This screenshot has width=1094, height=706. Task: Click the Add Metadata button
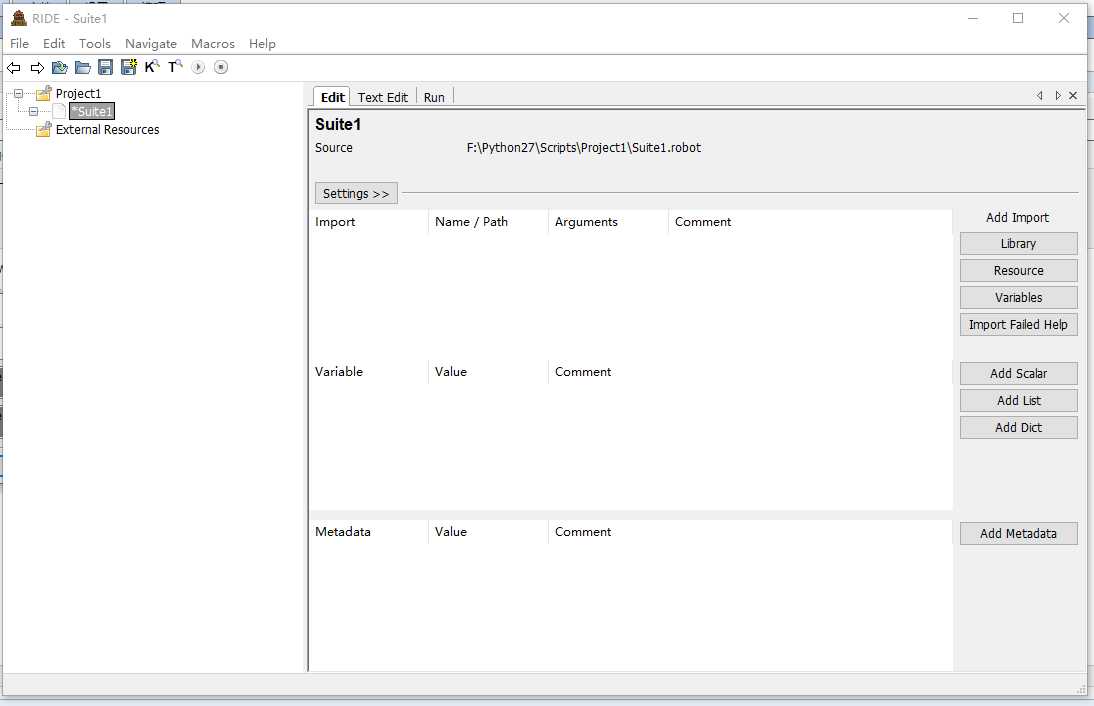pos(1018,534)
